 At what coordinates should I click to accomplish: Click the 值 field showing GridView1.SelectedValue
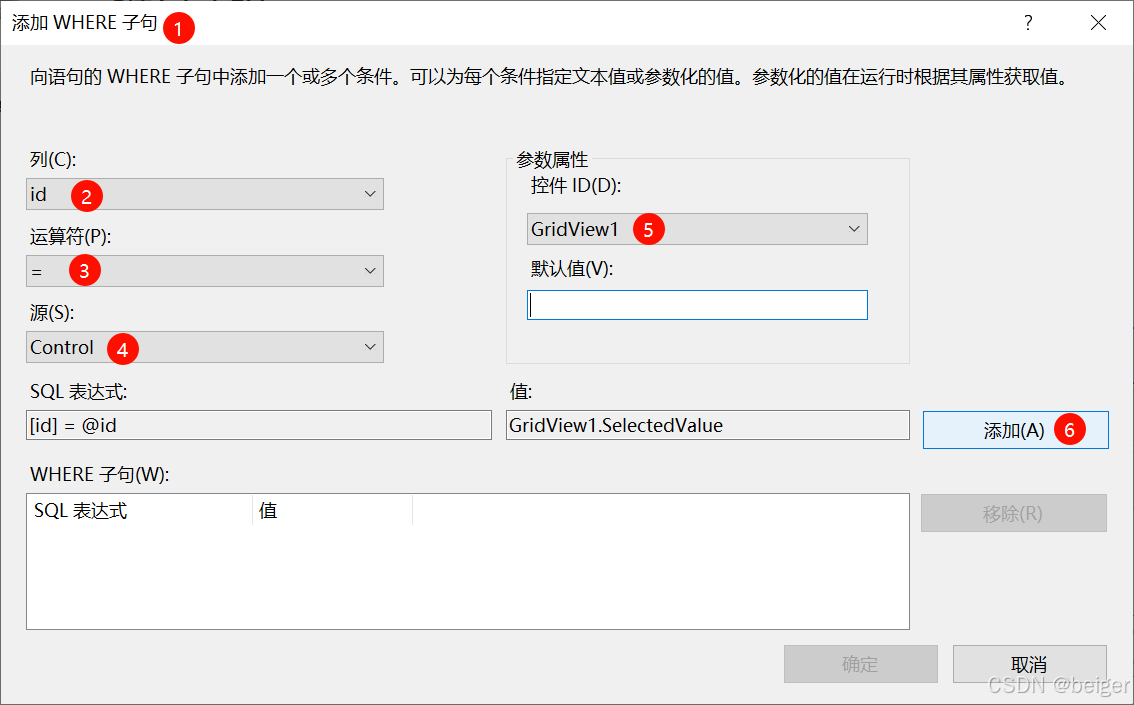[x=707, y=425]
